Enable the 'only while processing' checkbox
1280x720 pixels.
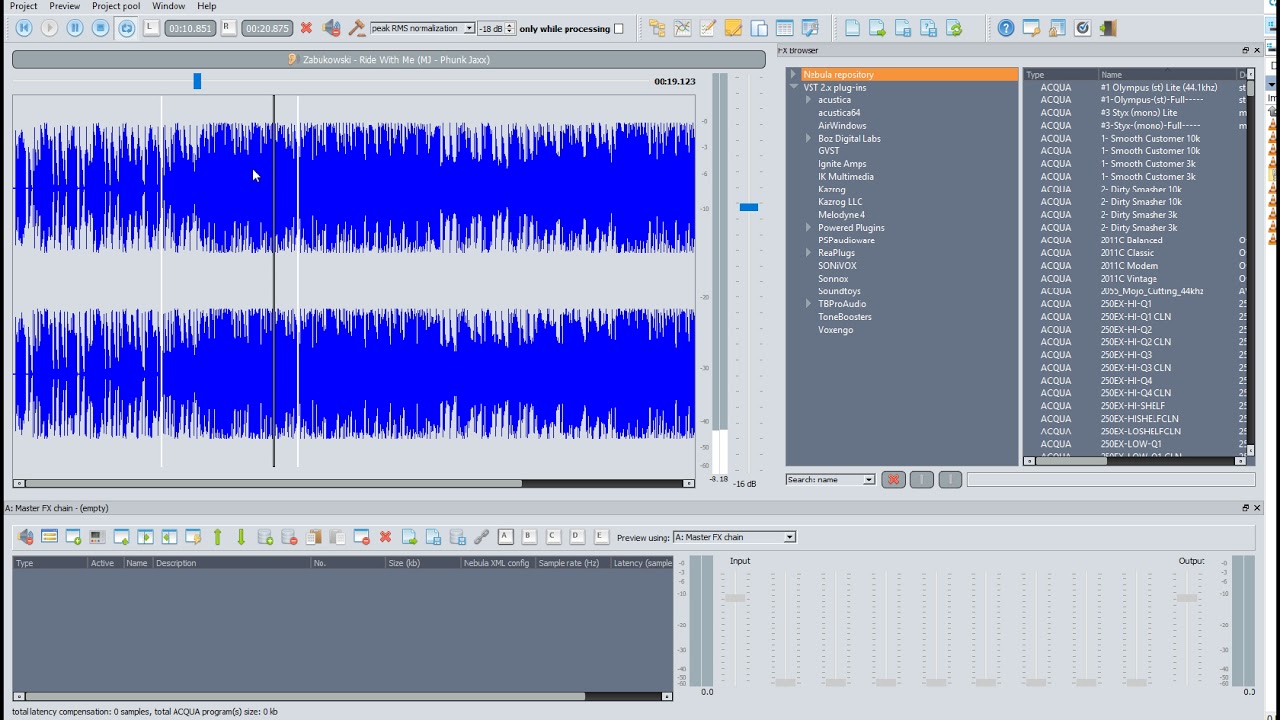(618, 29)
